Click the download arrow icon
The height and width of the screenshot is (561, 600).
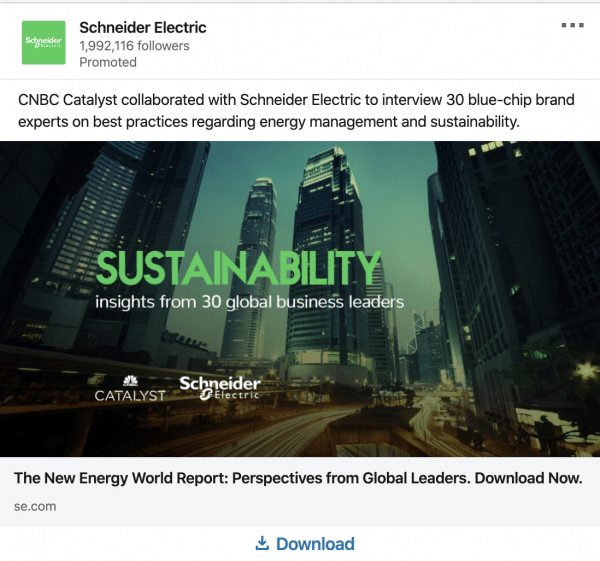pos(262,543)
